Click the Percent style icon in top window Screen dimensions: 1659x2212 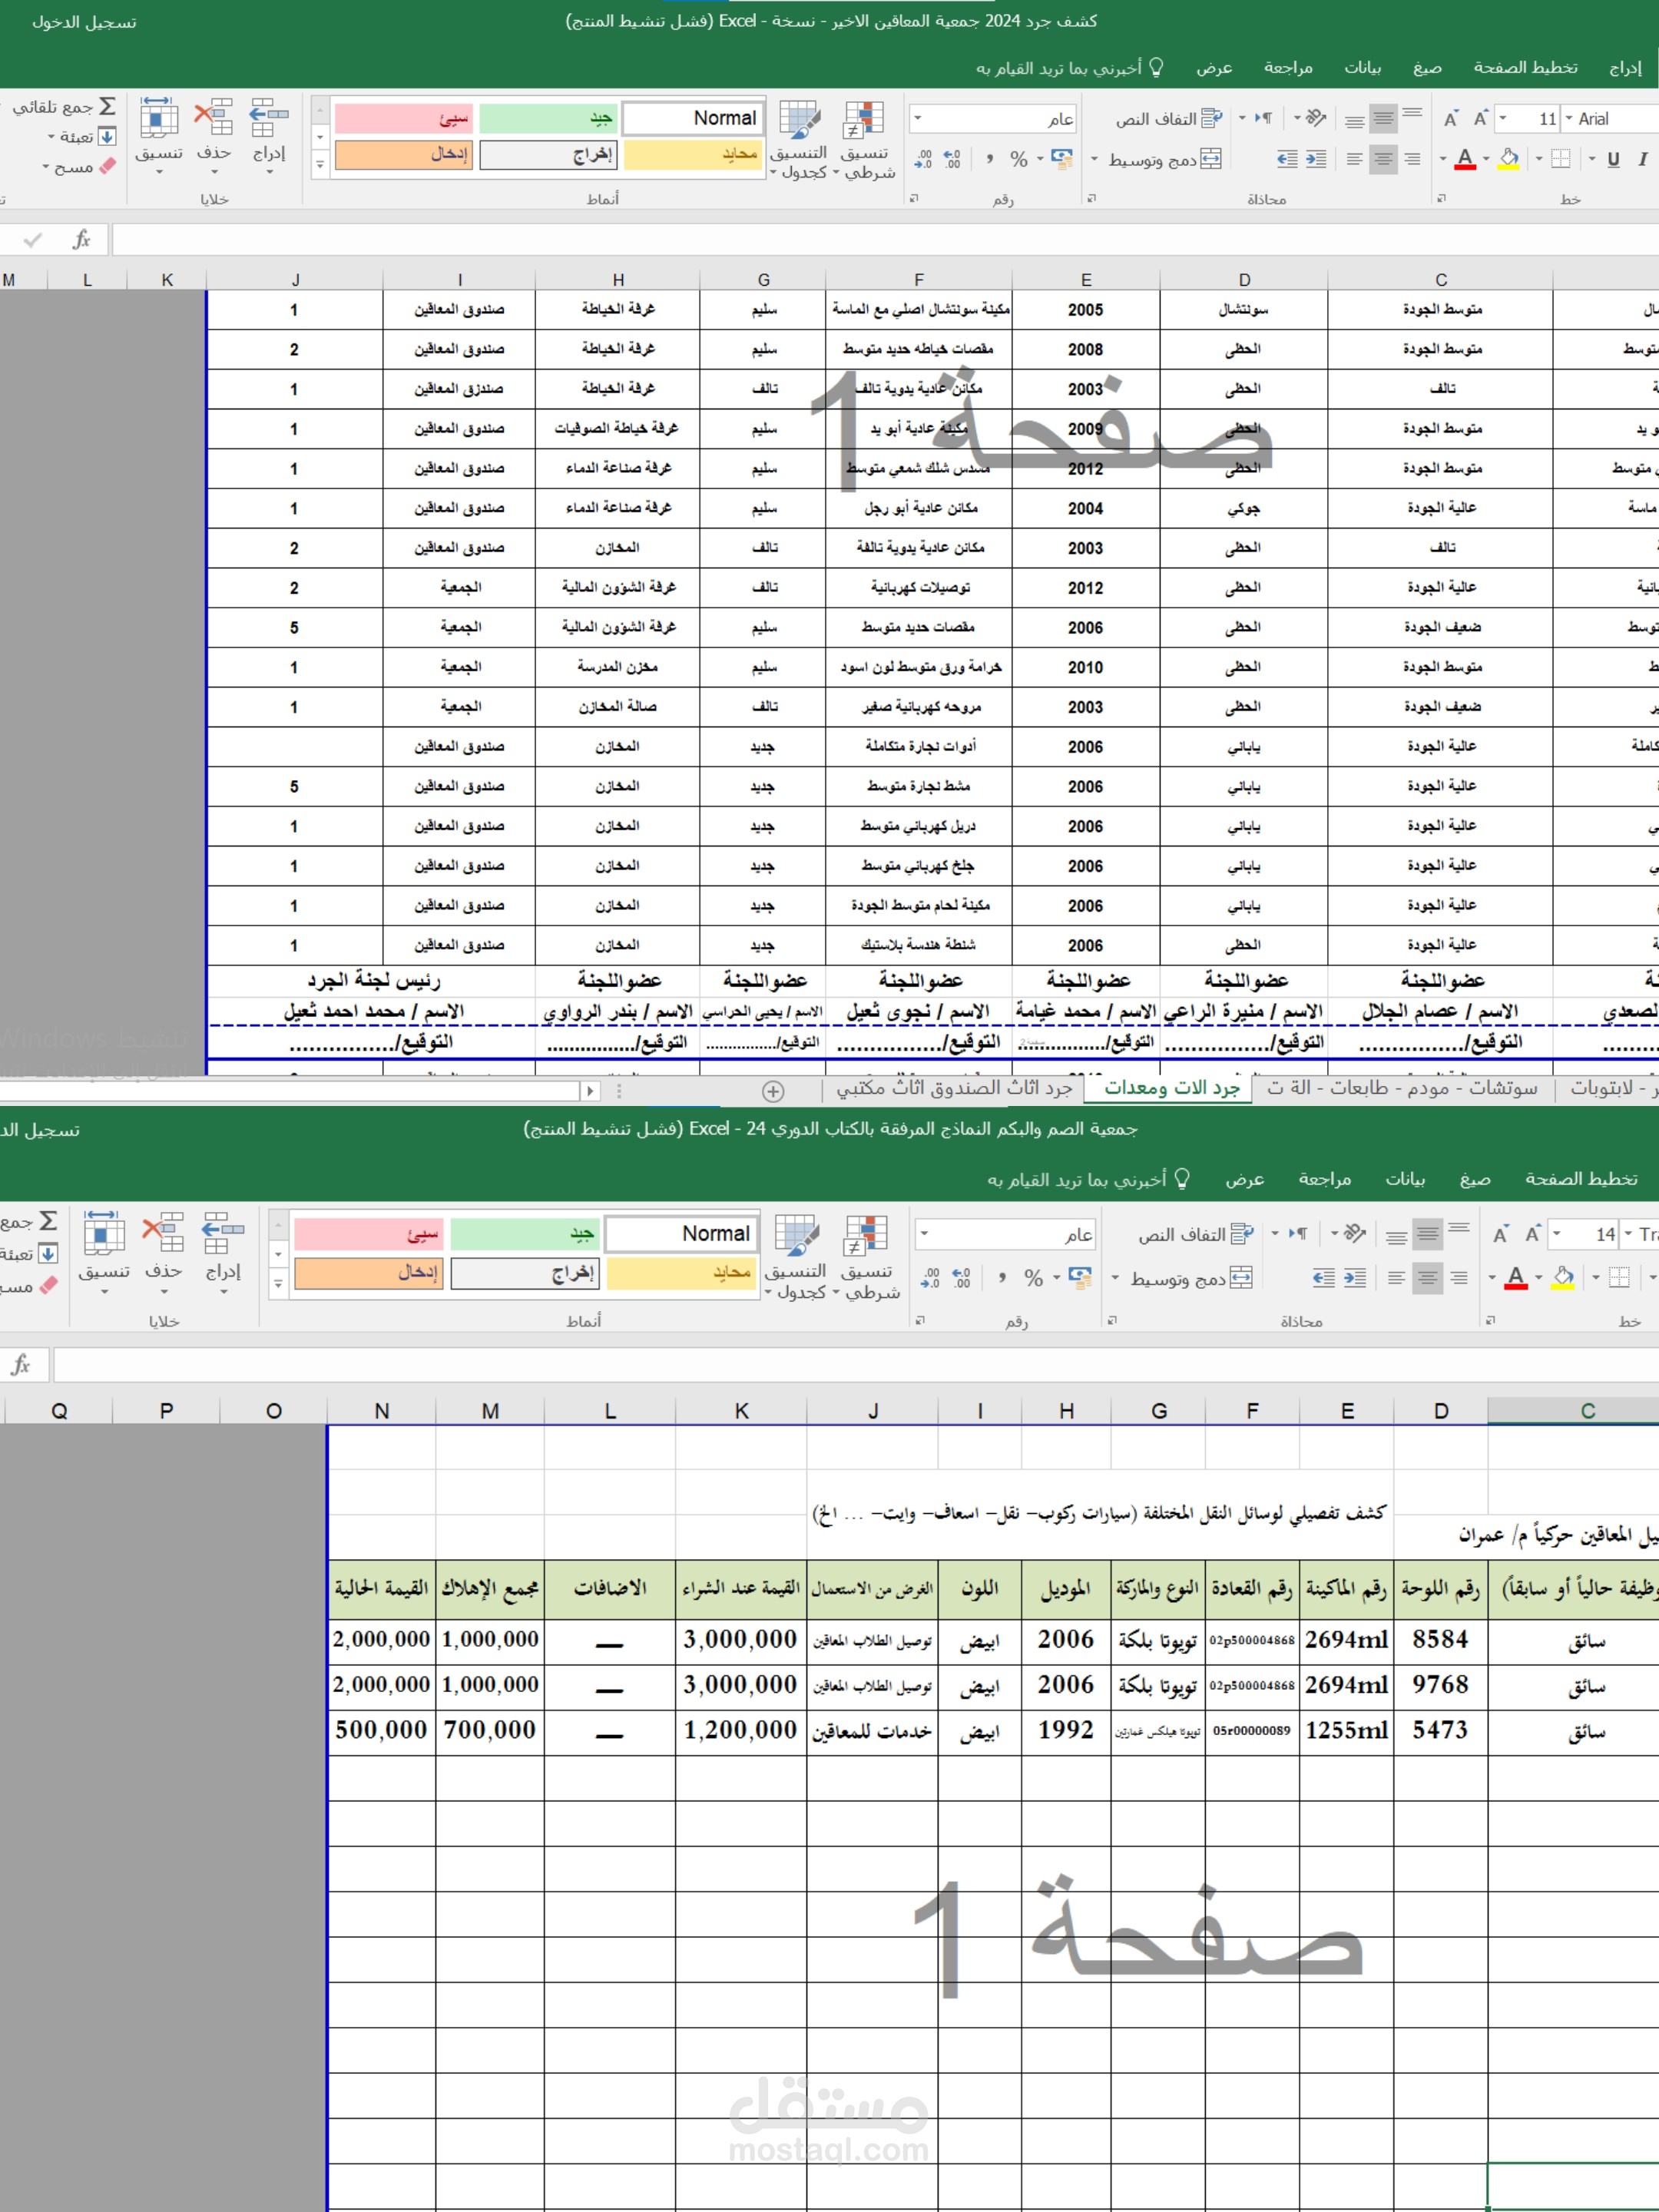coord(1019,159)
